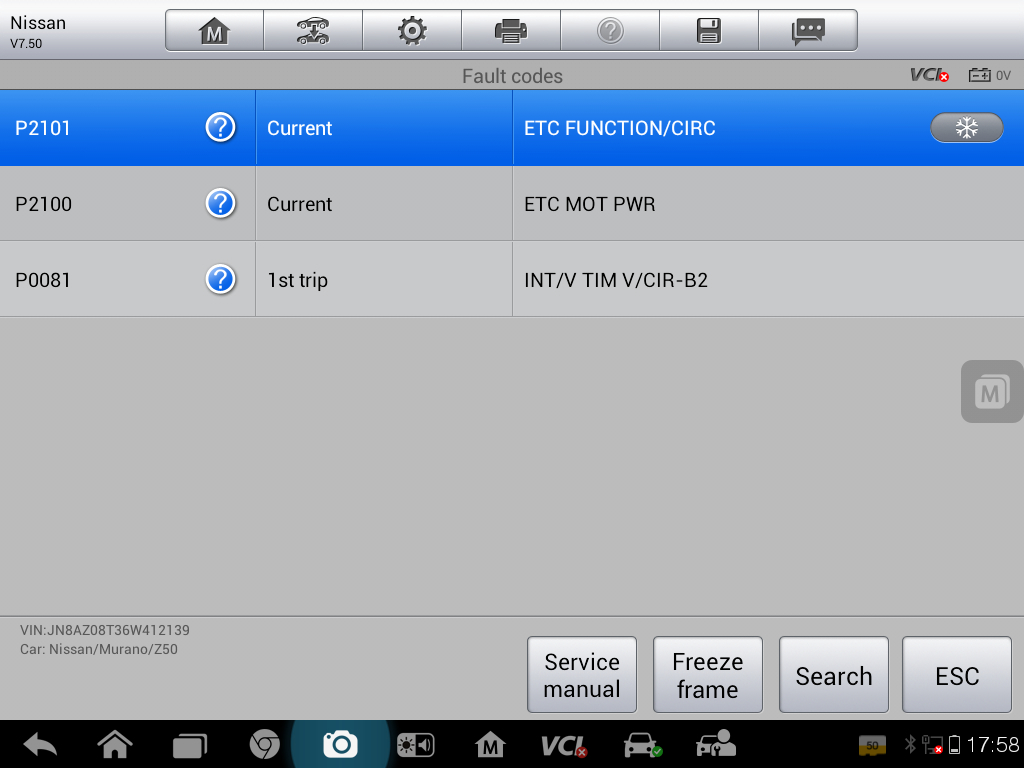This screenshot has height=768, width=1024.
Task: Click ETC FUNCTION/CIRC description
Action: [x=620, y=128]
